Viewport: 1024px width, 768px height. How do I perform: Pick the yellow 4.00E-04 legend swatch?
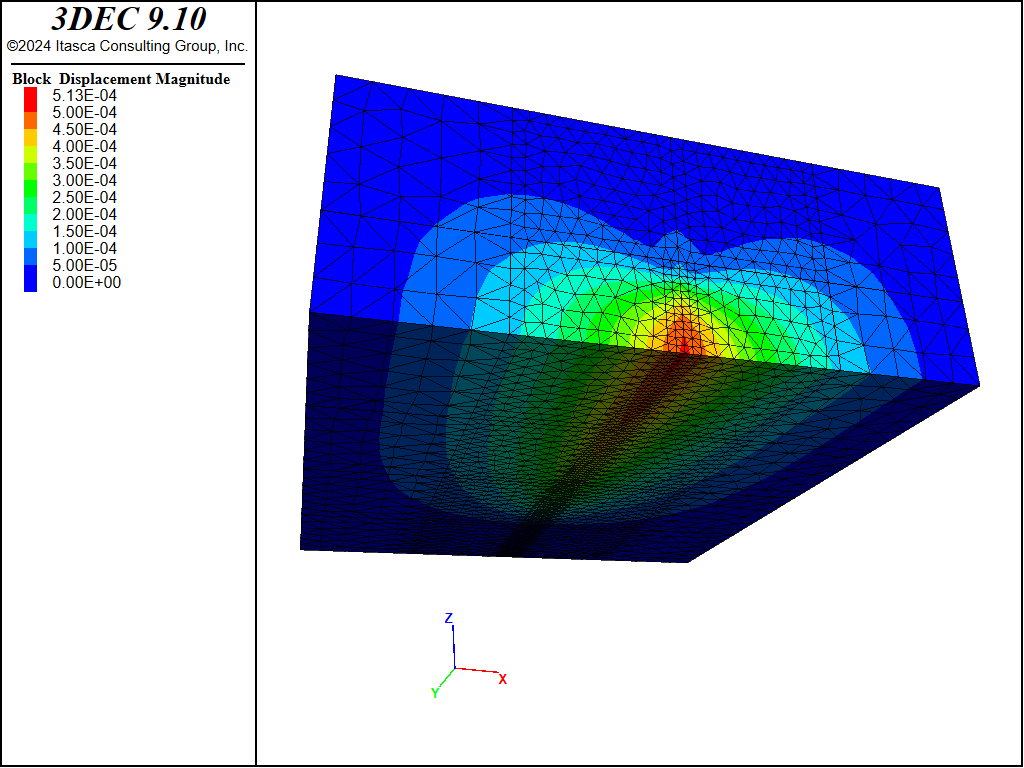coord(31,146)
